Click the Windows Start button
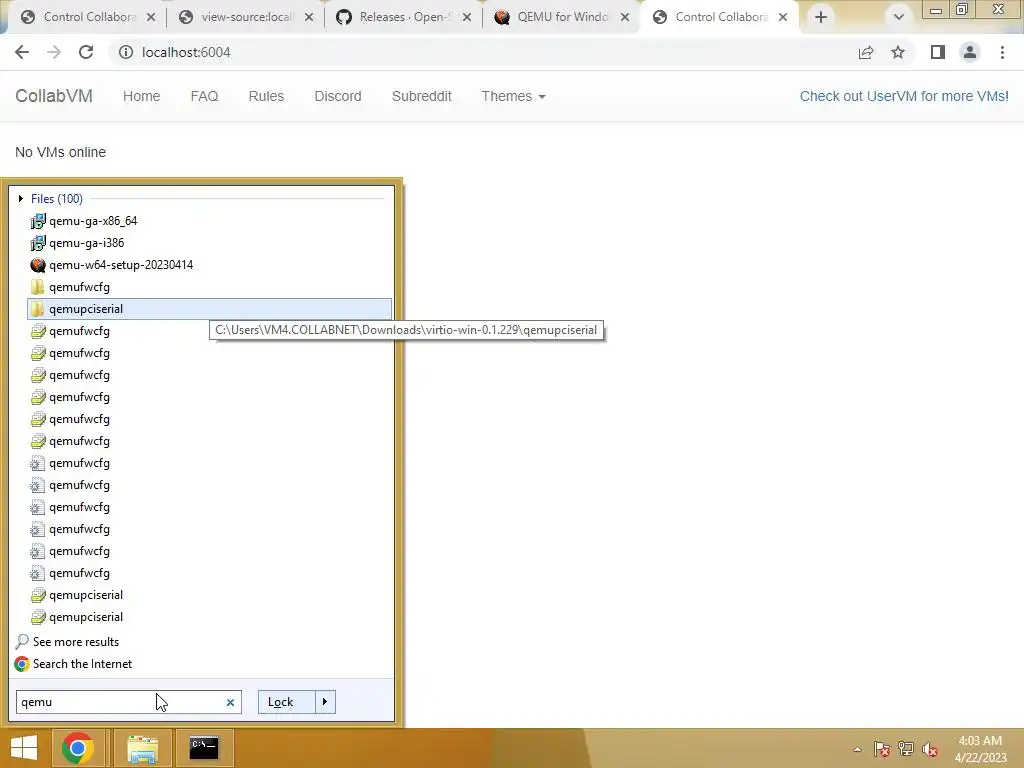 coord(24,748)
